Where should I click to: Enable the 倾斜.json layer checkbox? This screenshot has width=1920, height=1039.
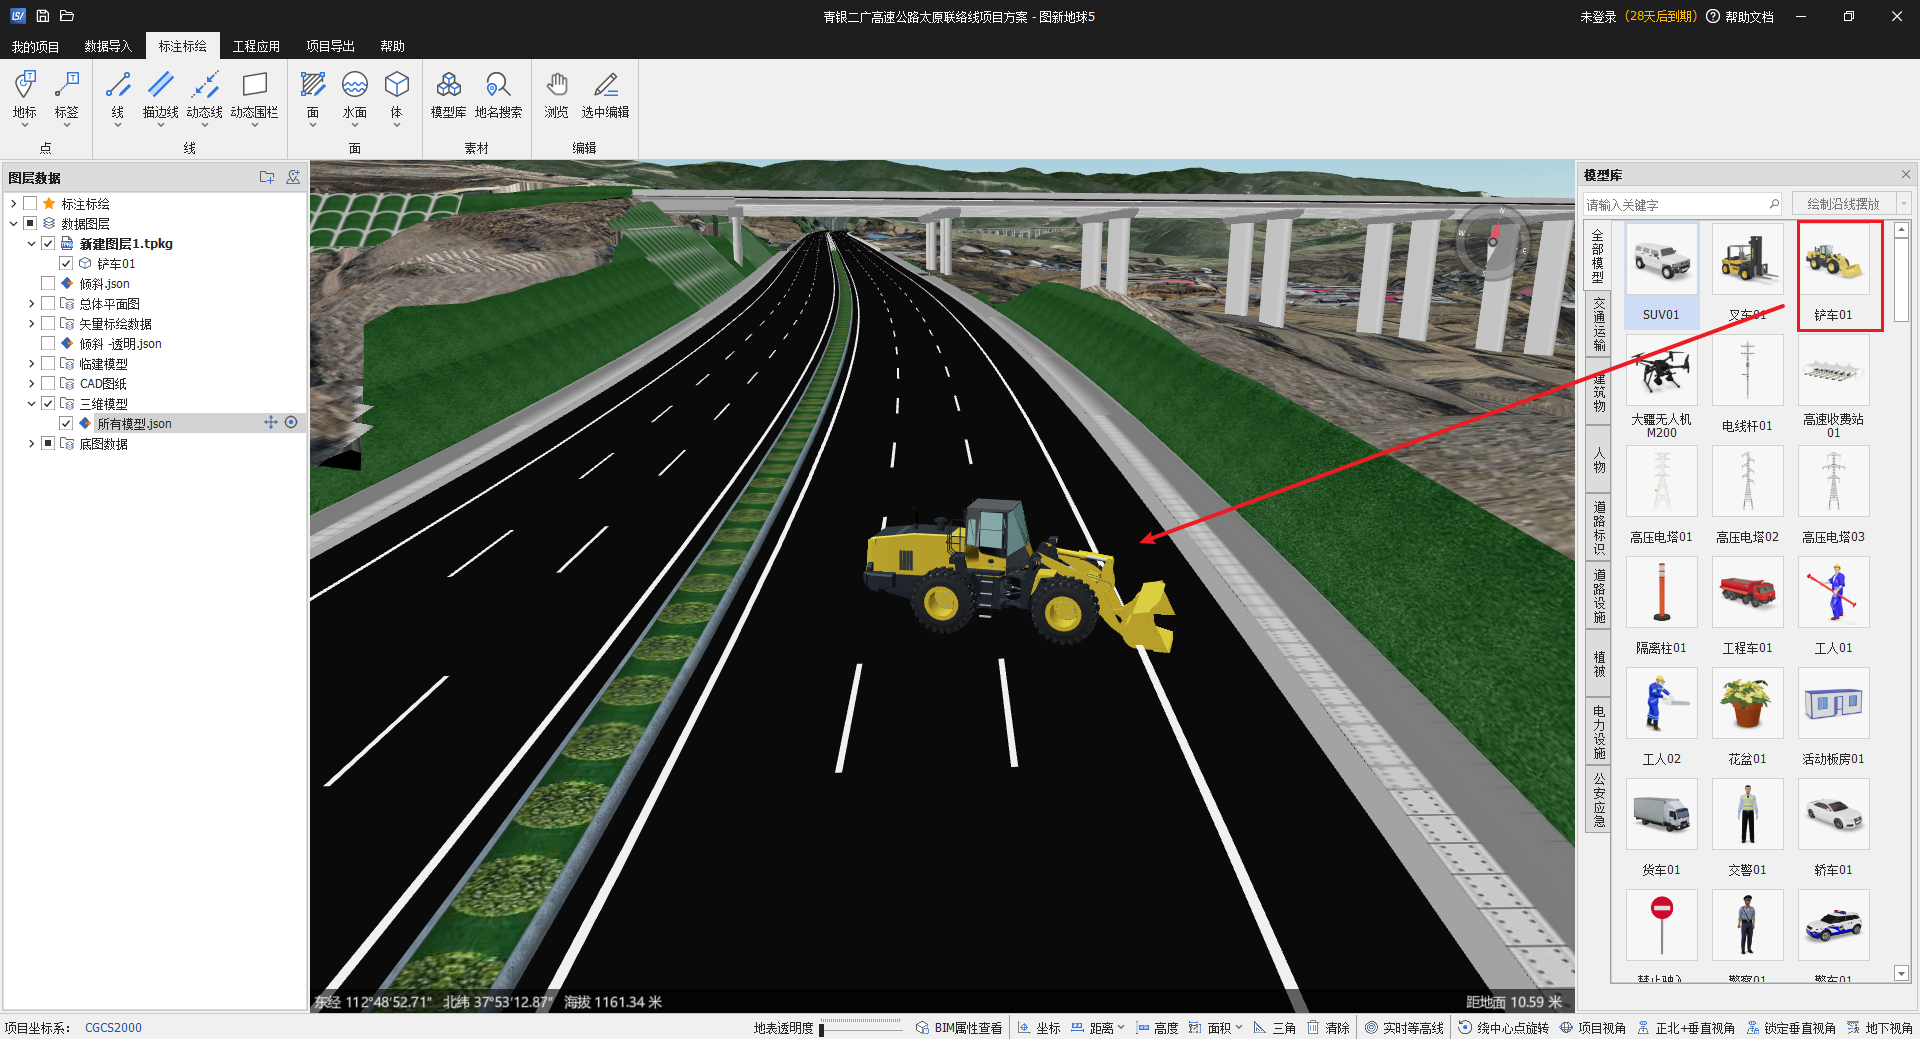click(48, 284)
